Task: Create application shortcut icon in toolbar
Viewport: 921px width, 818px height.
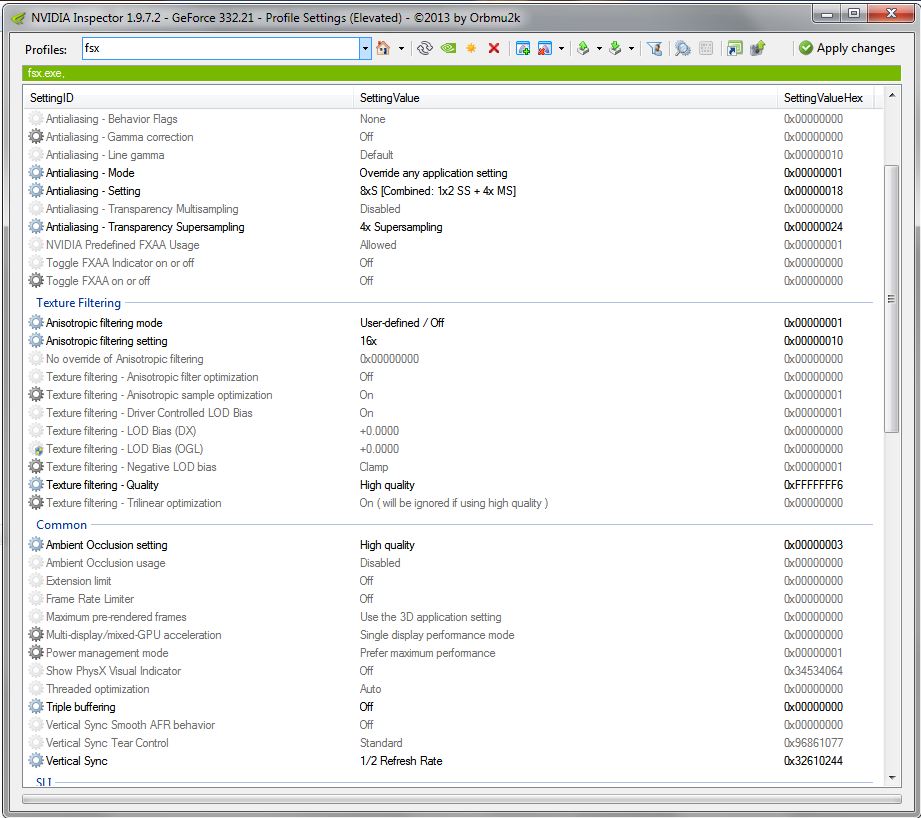Action: click(734, 48)
